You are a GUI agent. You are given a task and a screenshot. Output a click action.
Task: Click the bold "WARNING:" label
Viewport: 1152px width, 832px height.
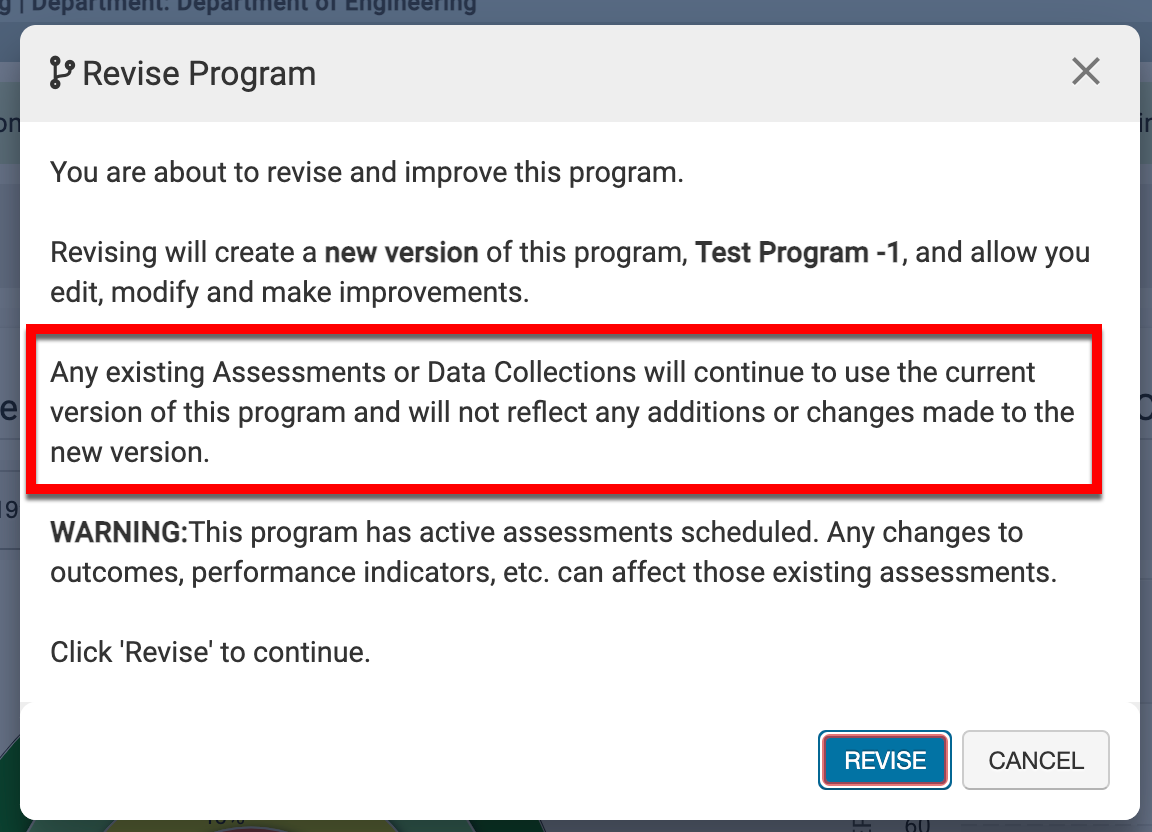pyautogui.click(x=119, y=532)
